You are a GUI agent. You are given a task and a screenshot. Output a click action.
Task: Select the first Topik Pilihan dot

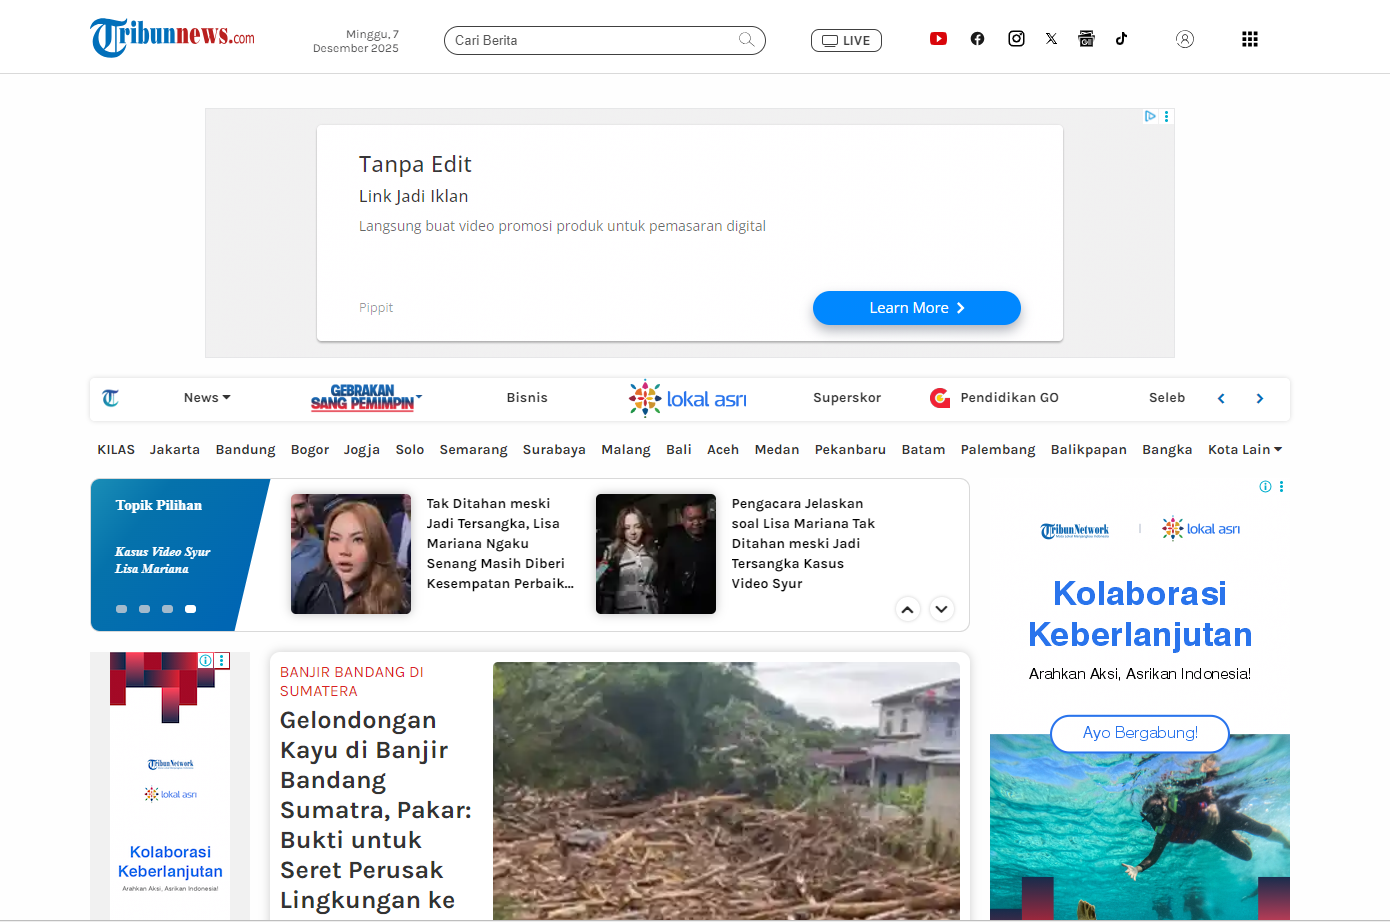(x=121, y=608)
